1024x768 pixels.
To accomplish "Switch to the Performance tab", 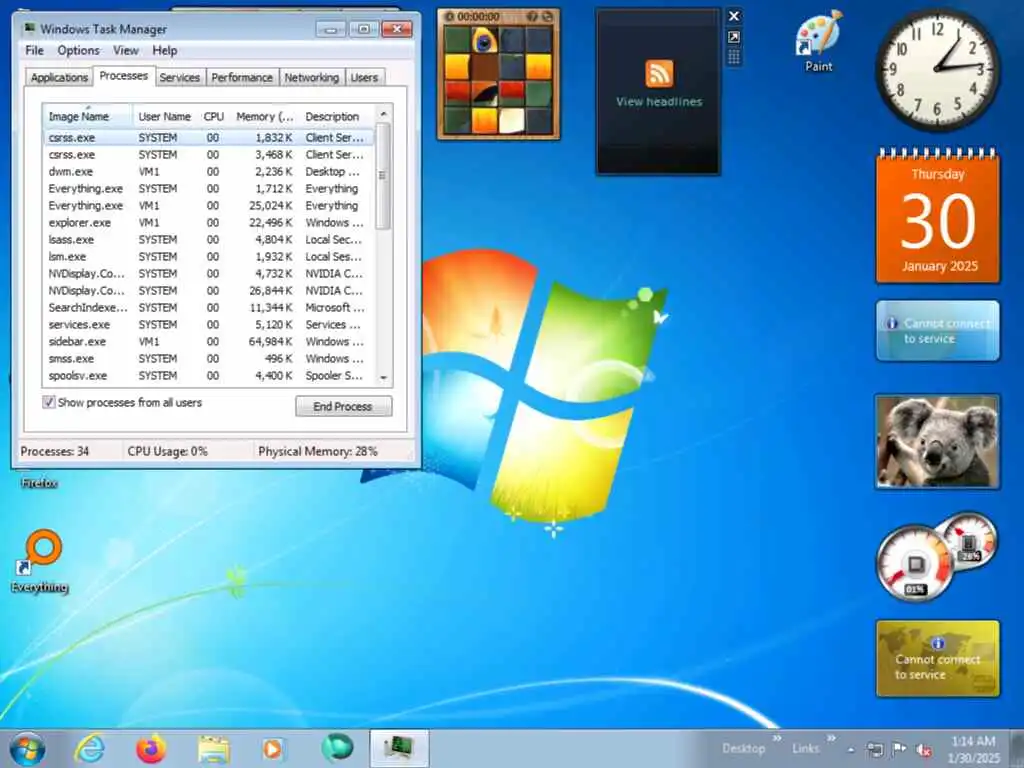I will tap(242, 77).
